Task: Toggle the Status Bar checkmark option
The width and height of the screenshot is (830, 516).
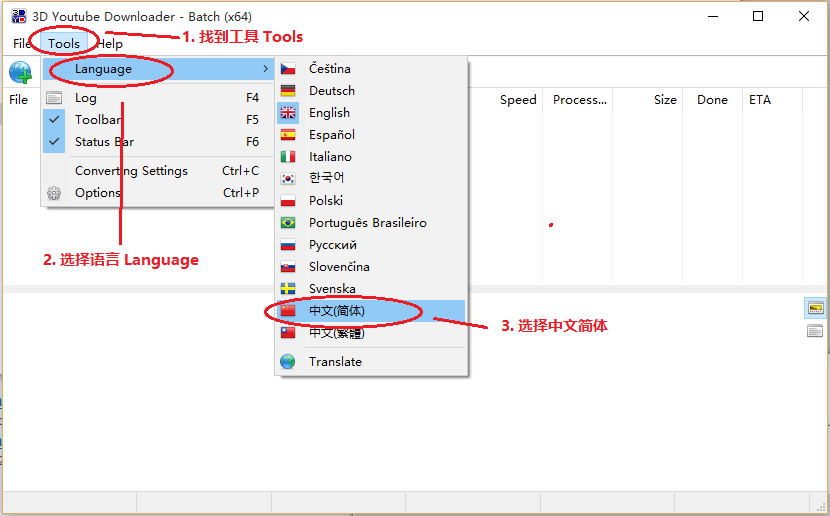Action: [54, 142]
